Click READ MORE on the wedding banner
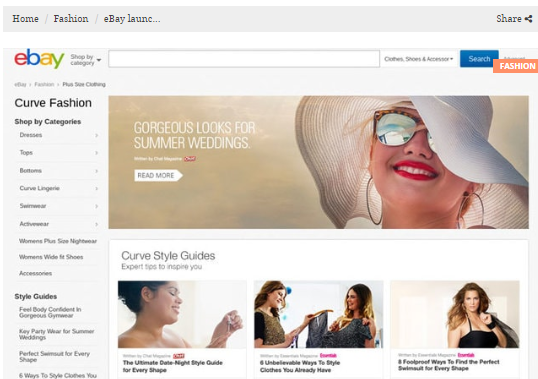538x379 pixels. (158, 175)
